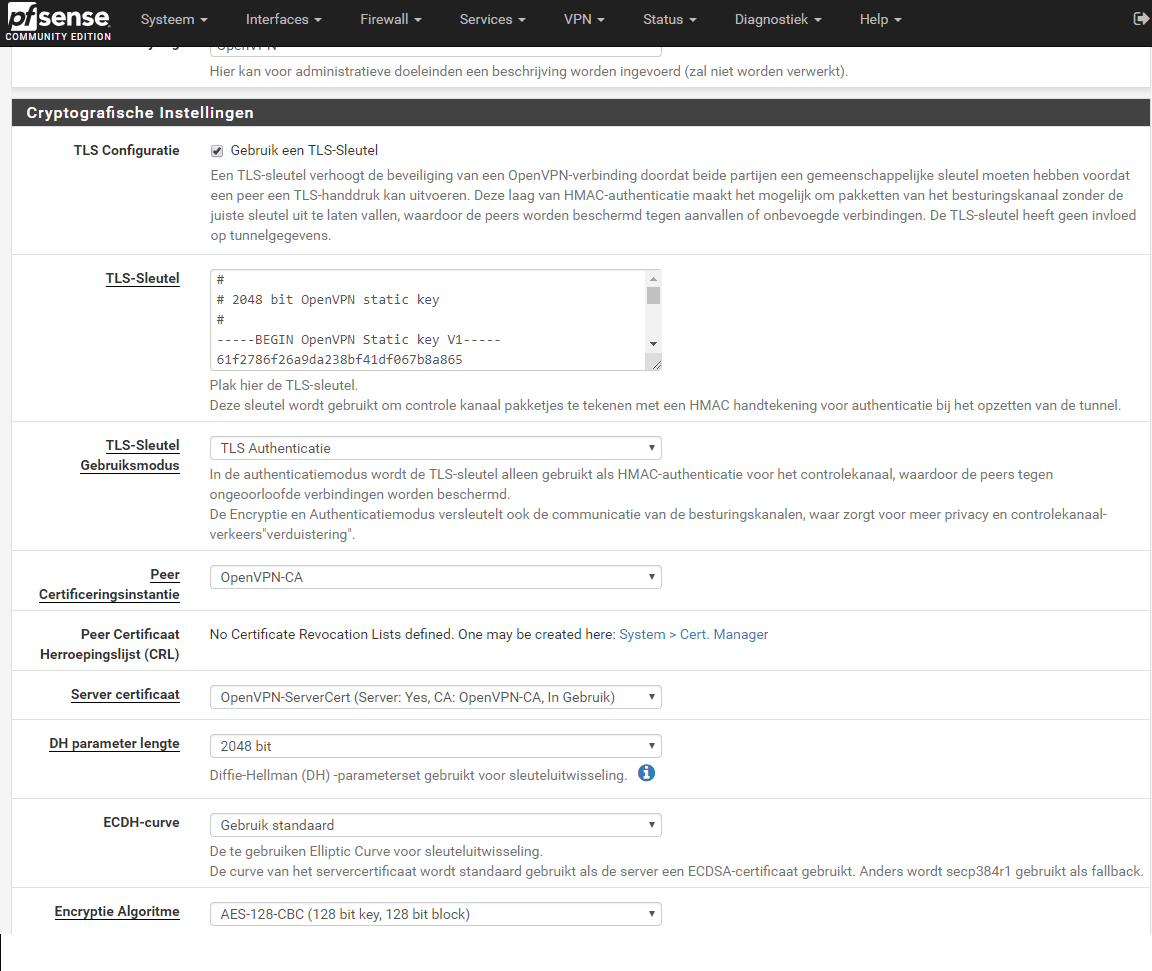This screenshot has width=1152, height=971.
Task: Open Peer Certificeringsinstantie dropdown
Action: 436,577
